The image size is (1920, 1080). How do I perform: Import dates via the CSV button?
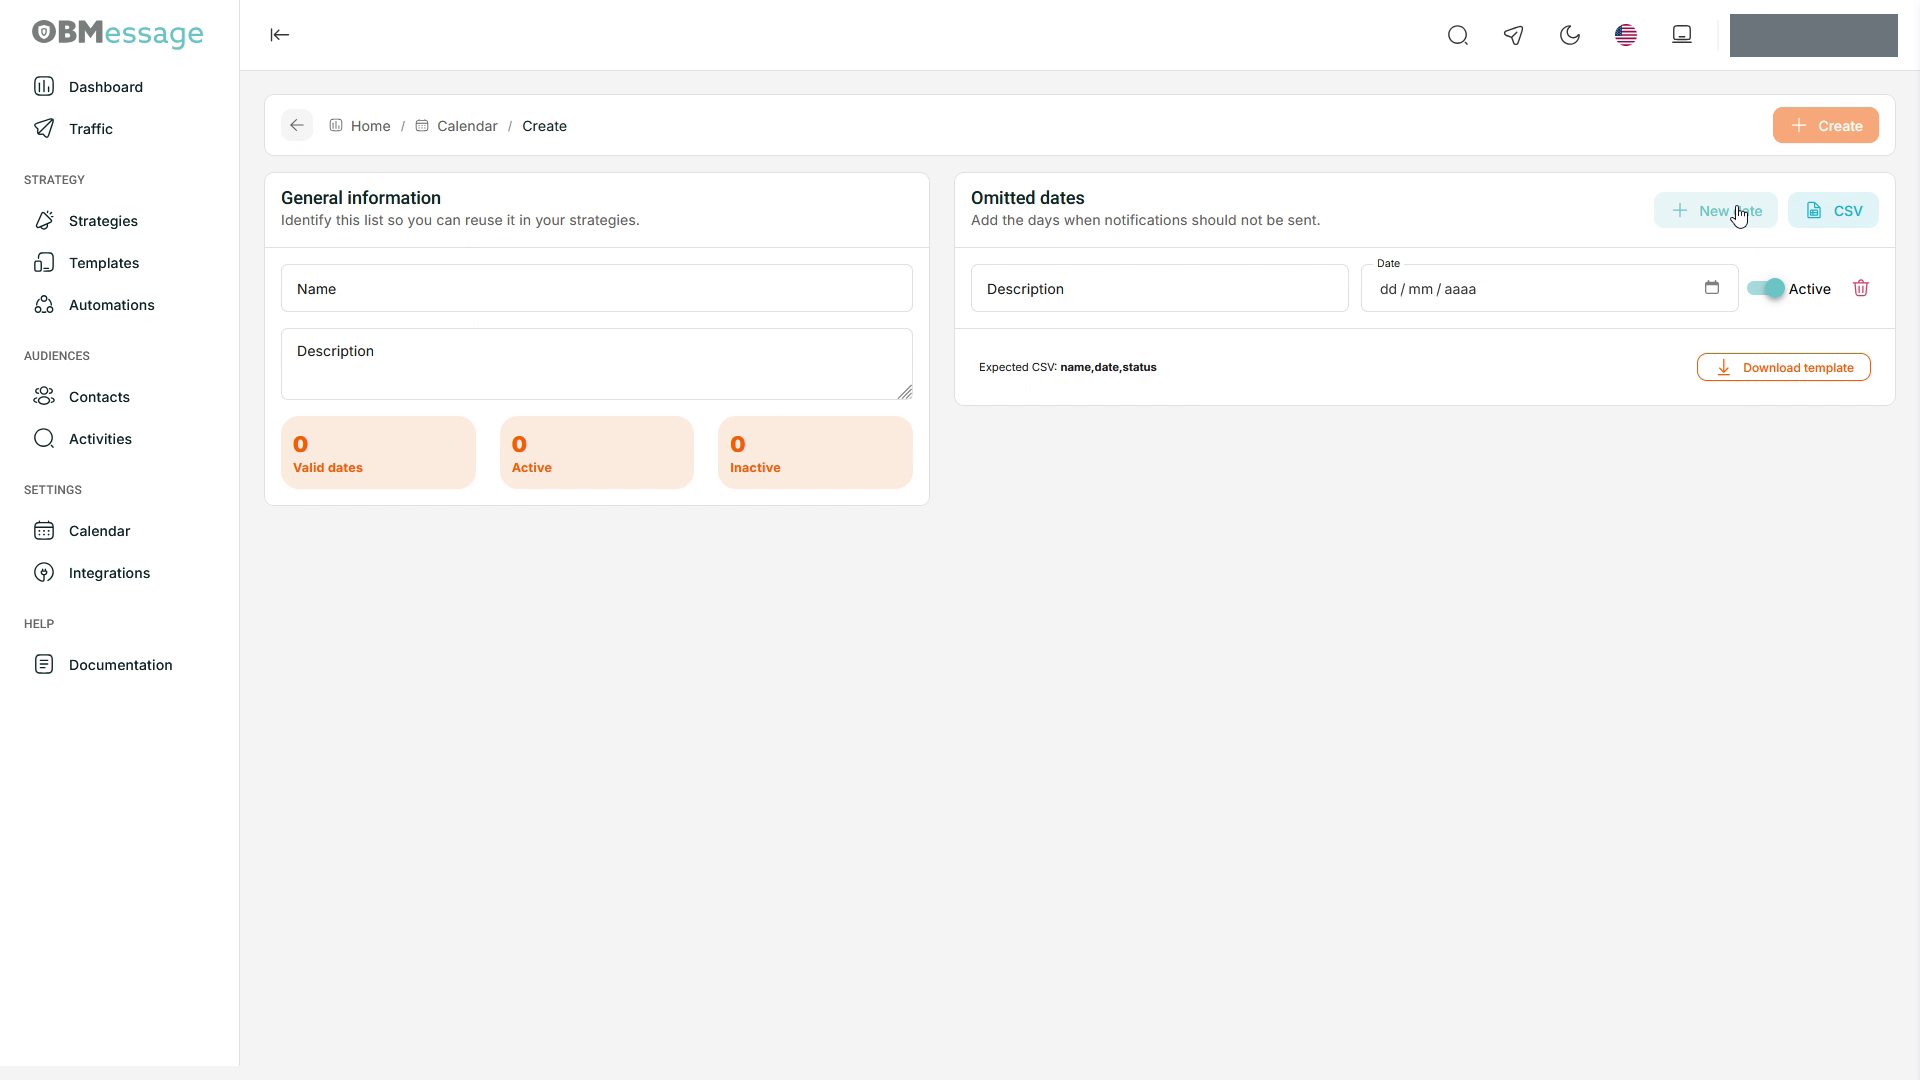click(x=1833, y=210)
